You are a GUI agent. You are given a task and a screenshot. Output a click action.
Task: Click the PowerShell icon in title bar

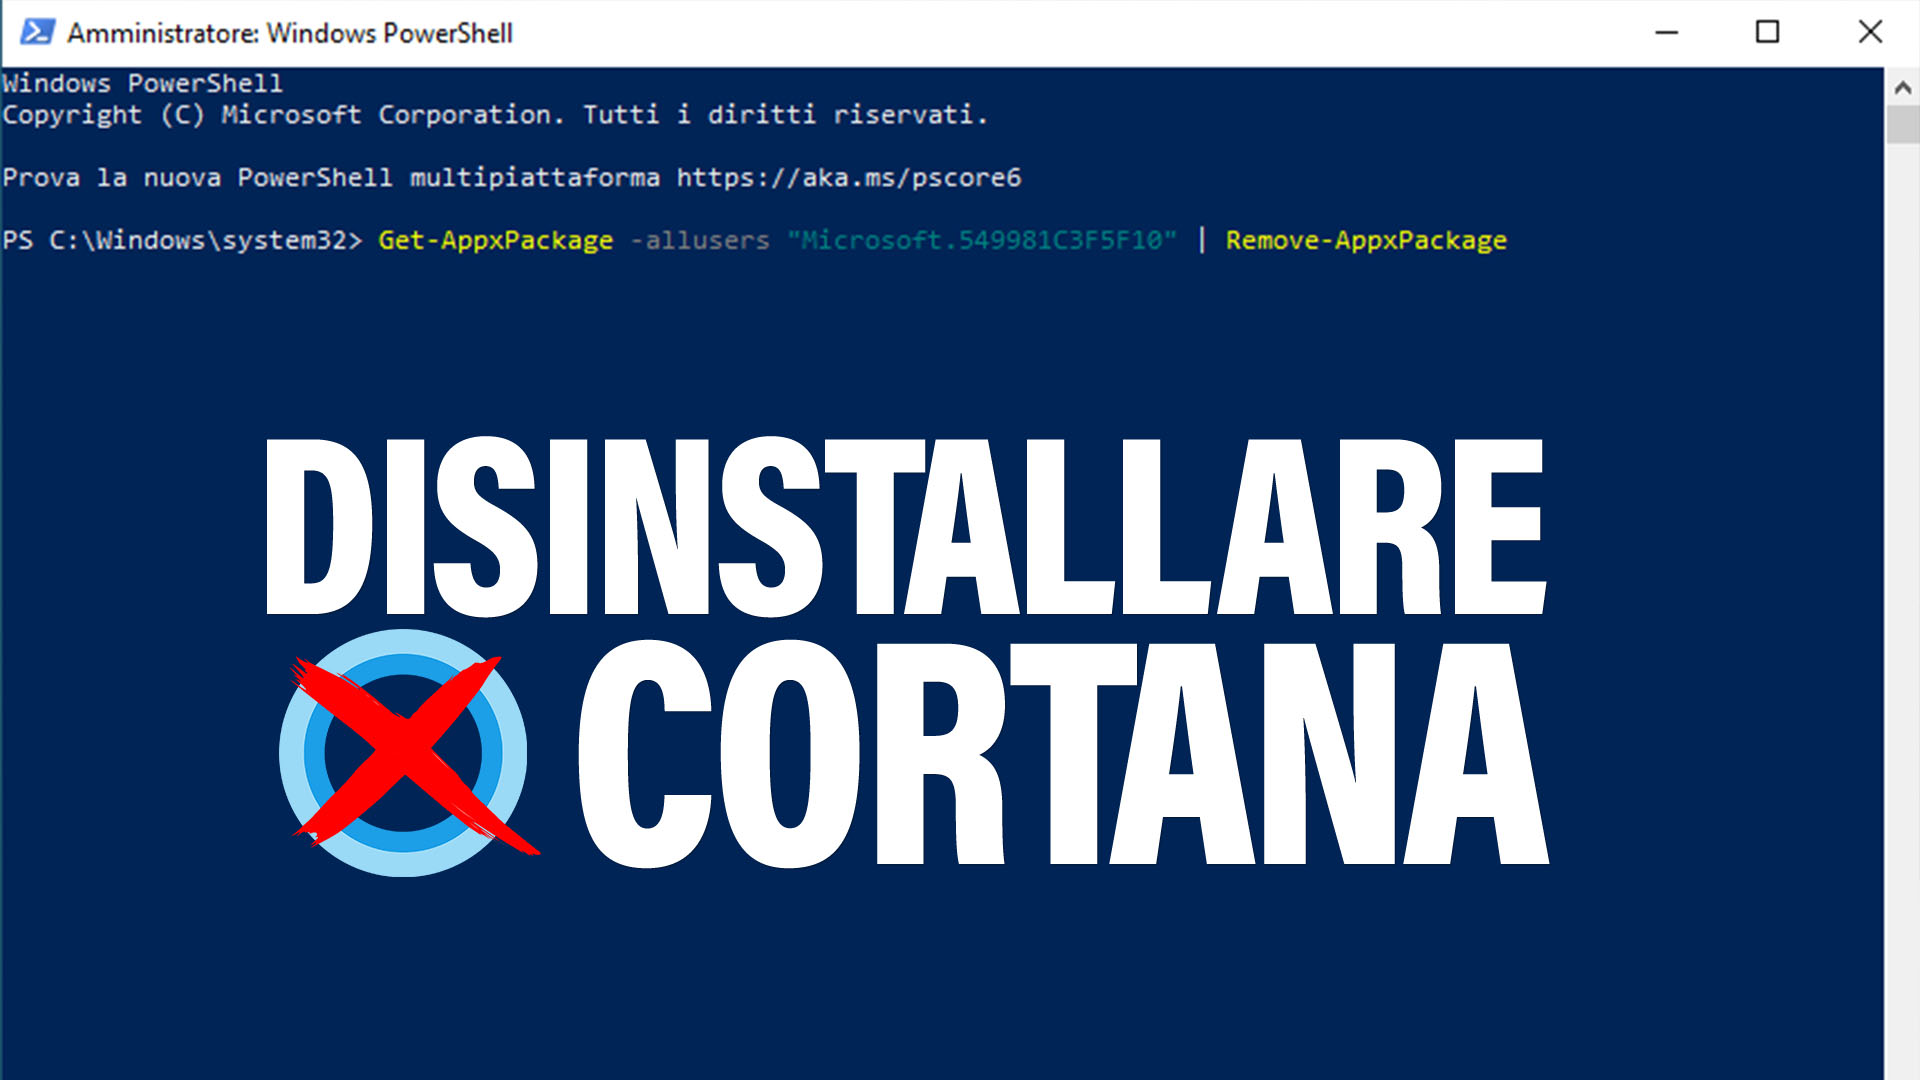(x=37, y=32)
